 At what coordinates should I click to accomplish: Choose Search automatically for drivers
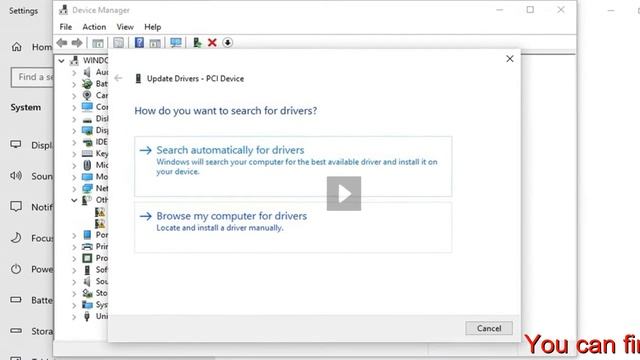tap(293, 167)
